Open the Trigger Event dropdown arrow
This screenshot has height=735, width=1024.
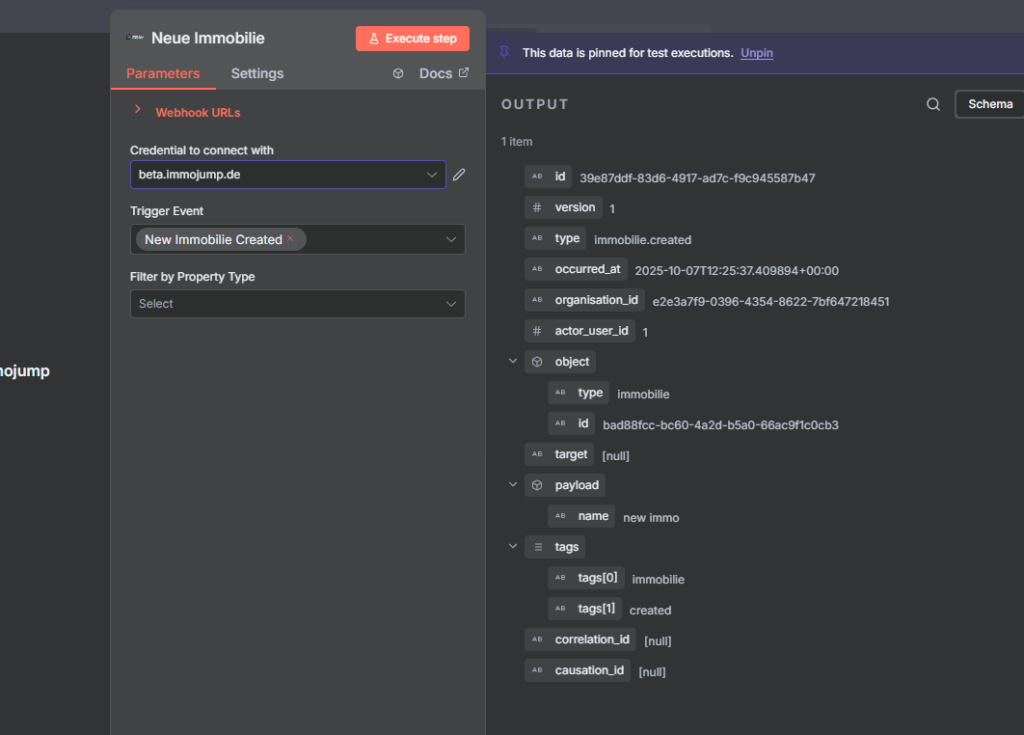[451, 240]
